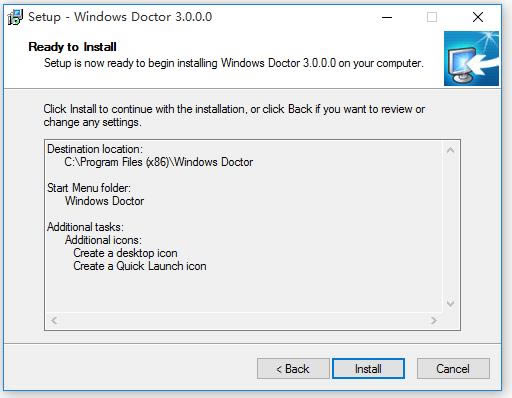Click 'Create a Quick Launch icon' text
Image resolution: width=512 pixels, height=398 pixels.
[140, 266]
